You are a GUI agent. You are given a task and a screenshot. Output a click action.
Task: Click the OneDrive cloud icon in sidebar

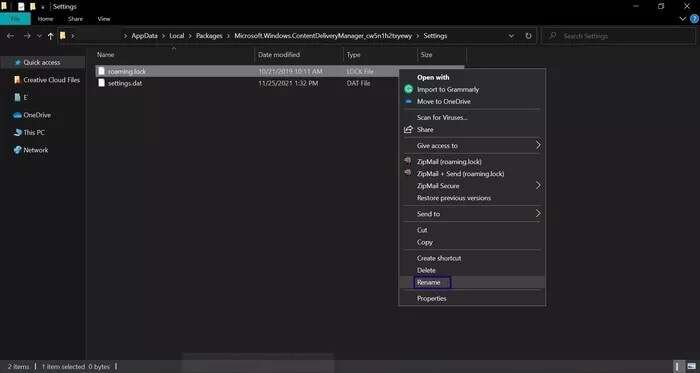(x=17, y=115)
